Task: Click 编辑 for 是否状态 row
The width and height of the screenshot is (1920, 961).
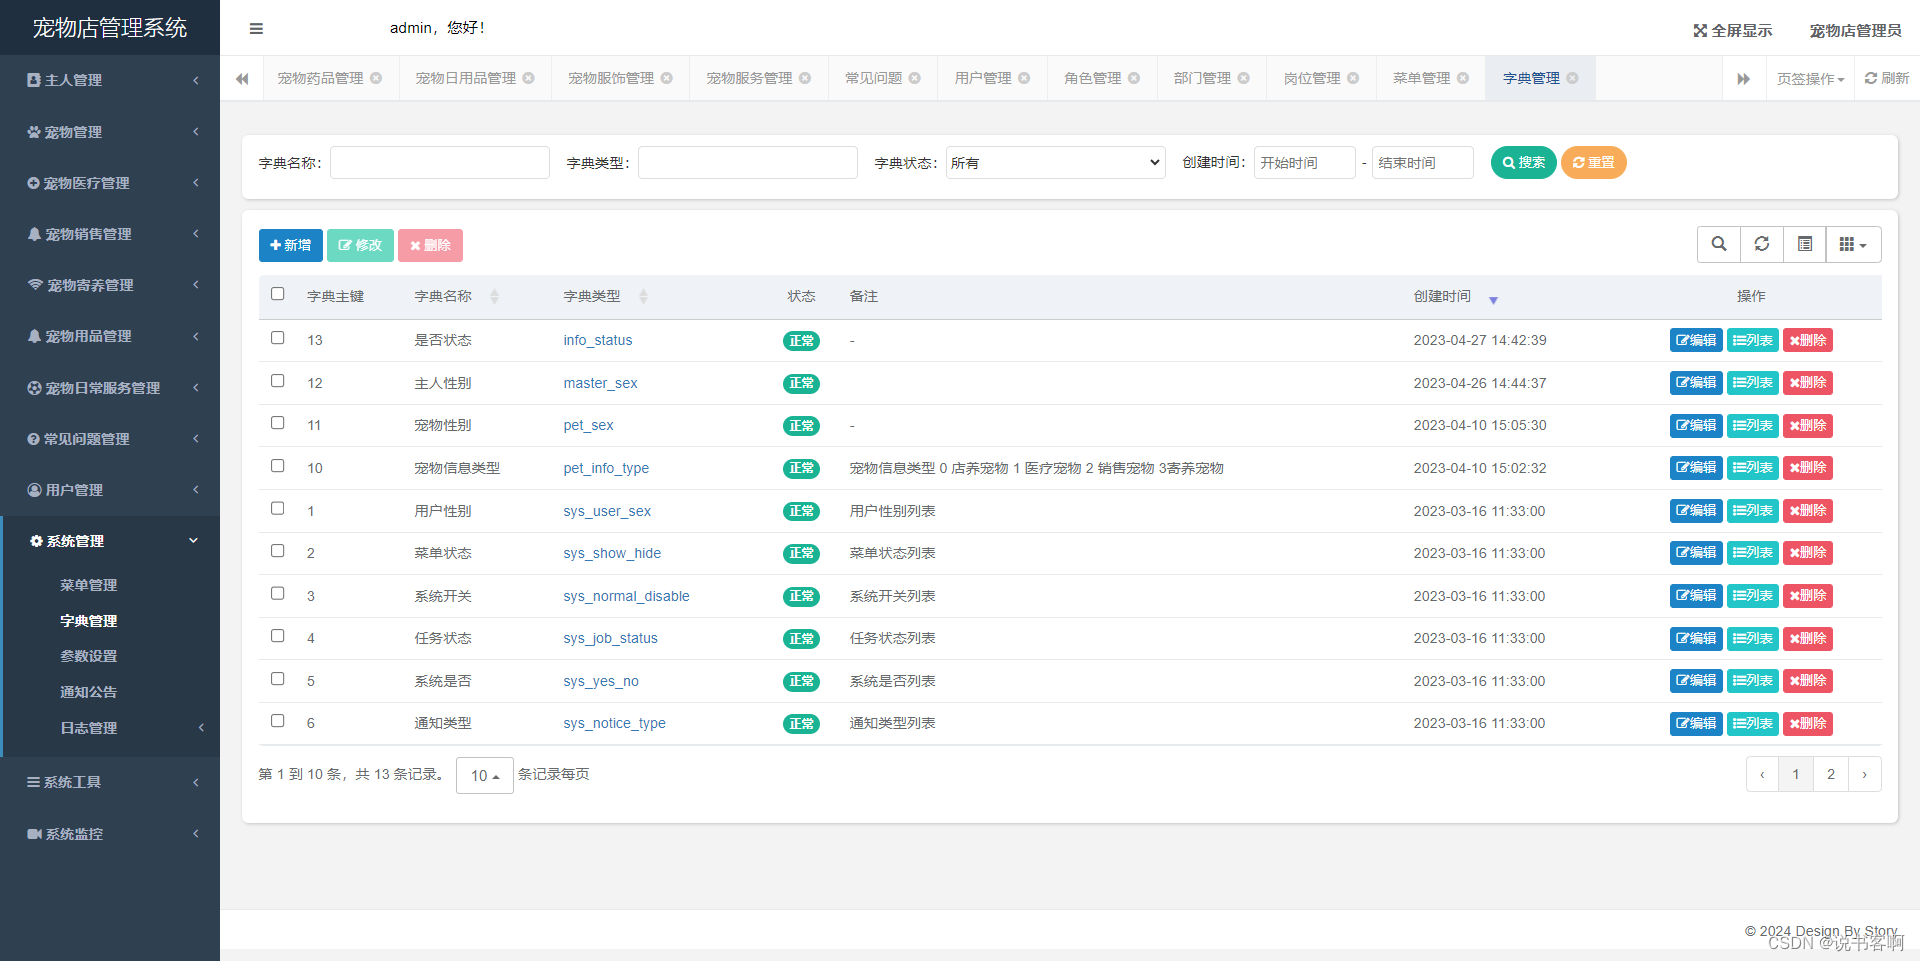Action: tap(1696, 340)
